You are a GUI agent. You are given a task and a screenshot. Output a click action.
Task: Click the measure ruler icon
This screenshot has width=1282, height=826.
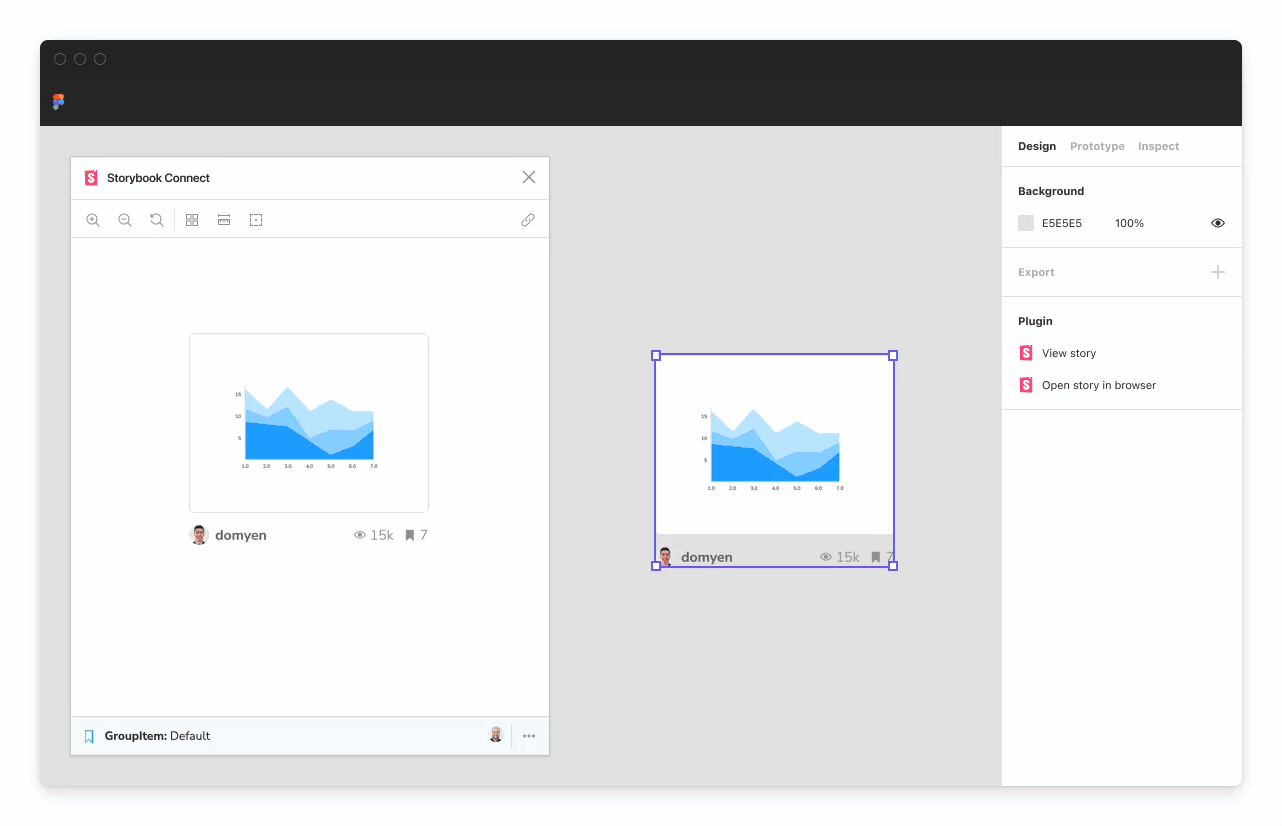click(223, 219)
